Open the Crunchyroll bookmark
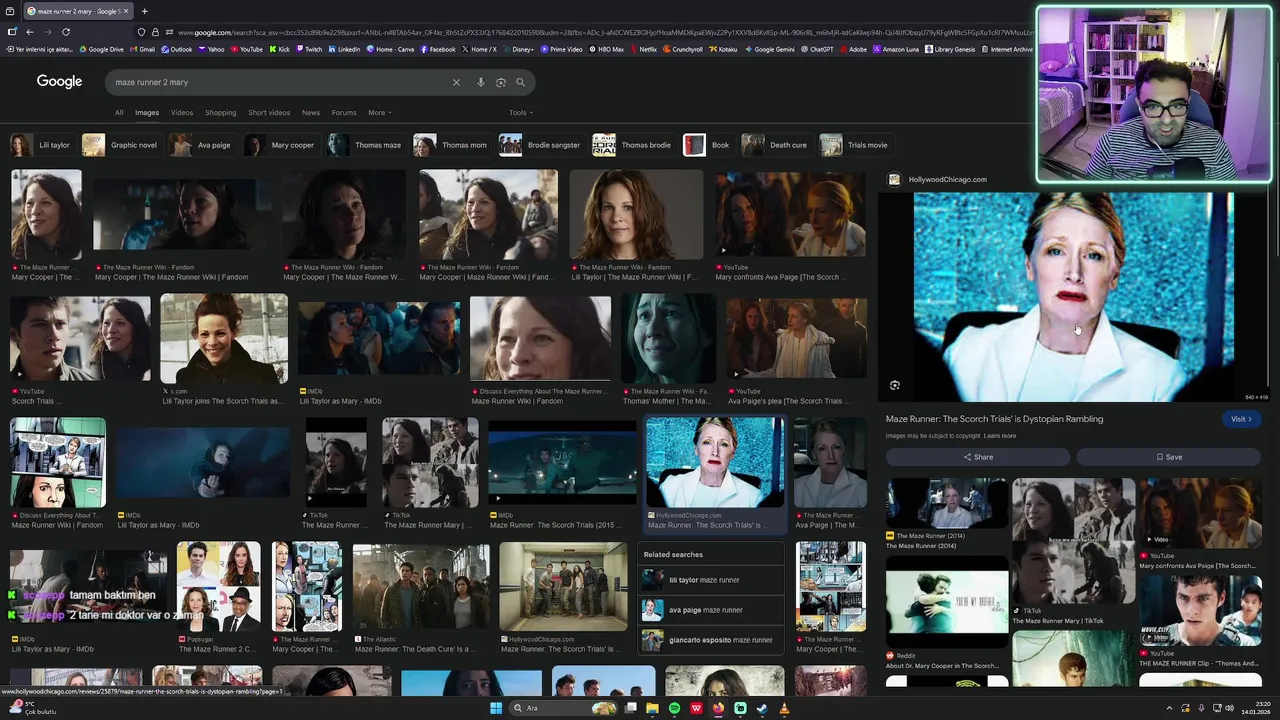Screen dimensions: 1280x720 pyautogui.click(x=683, y=49)
